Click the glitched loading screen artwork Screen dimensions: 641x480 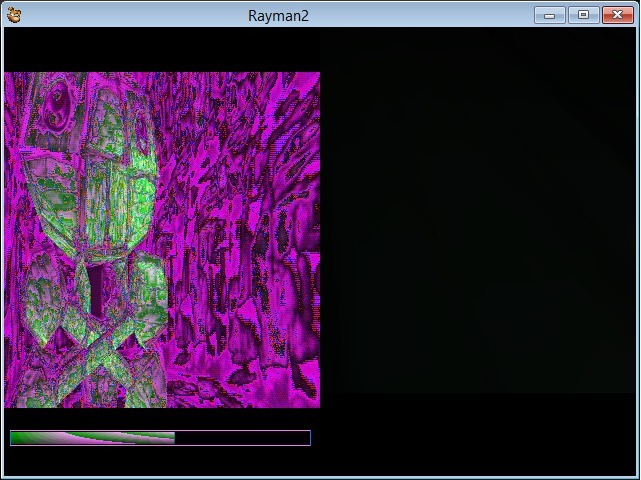(x=162, y=240)
